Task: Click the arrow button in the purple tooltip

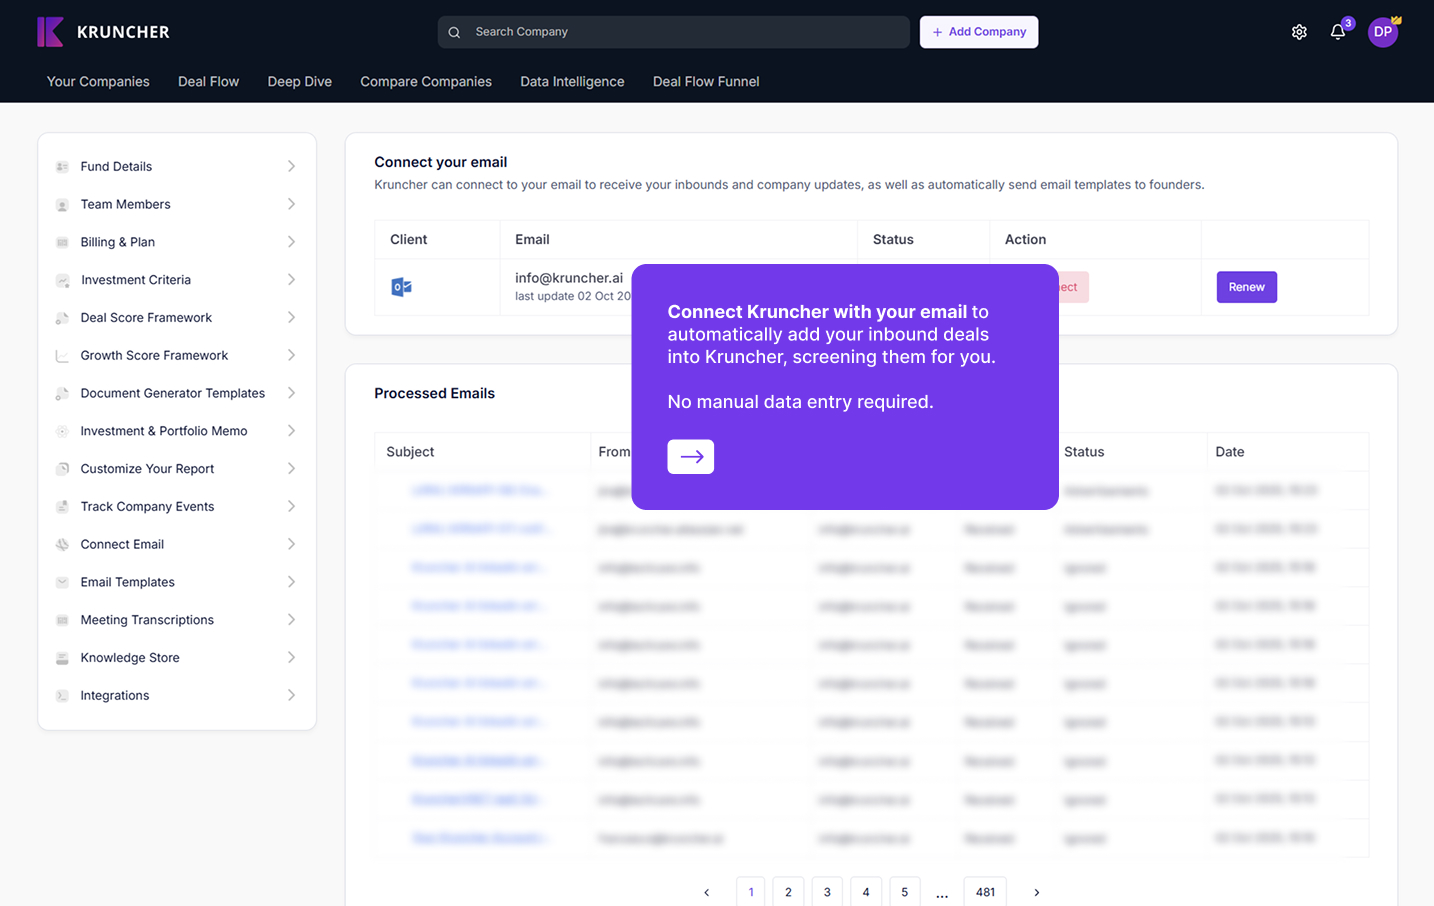Action: pyautogui.click(x=690, y=457)
